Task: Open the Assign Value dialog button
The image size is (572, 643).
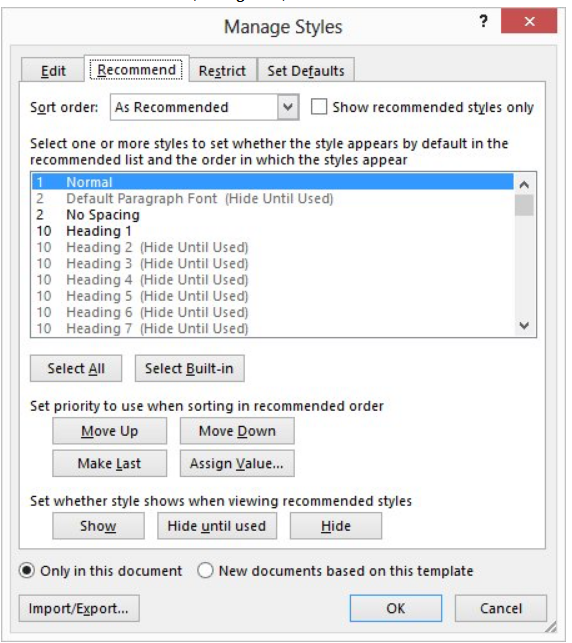Action: [x=237, y=463]
